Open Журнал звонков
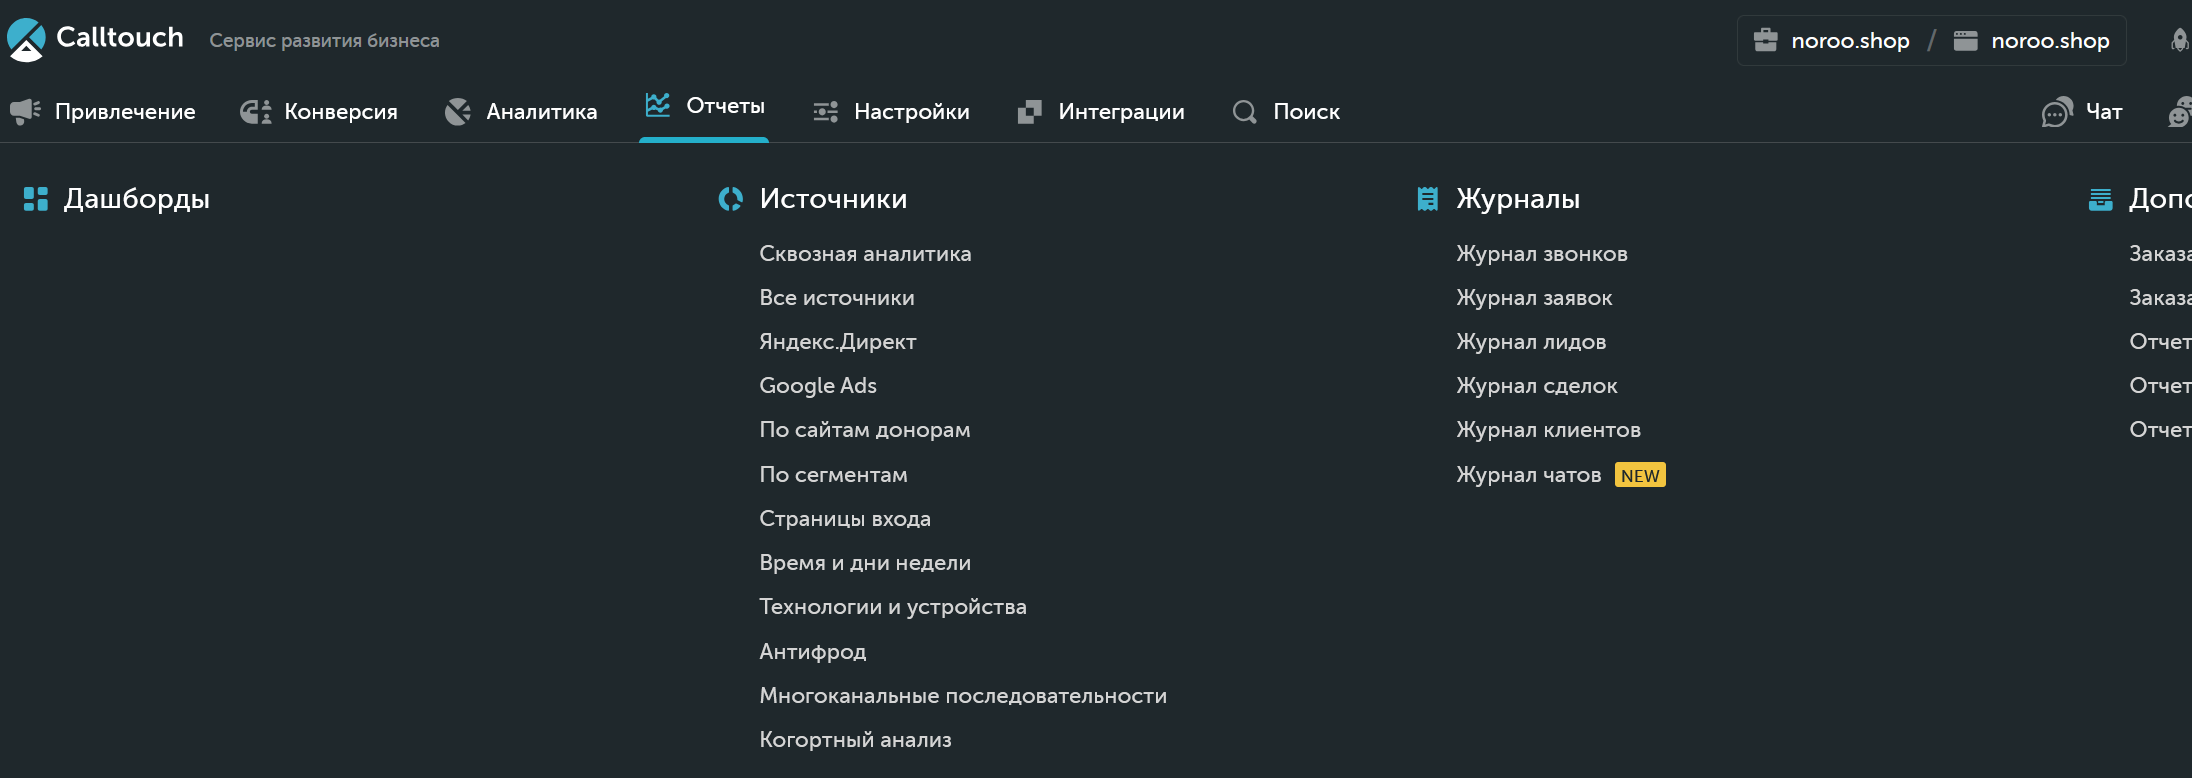2192x778 pixels. 1541,254
